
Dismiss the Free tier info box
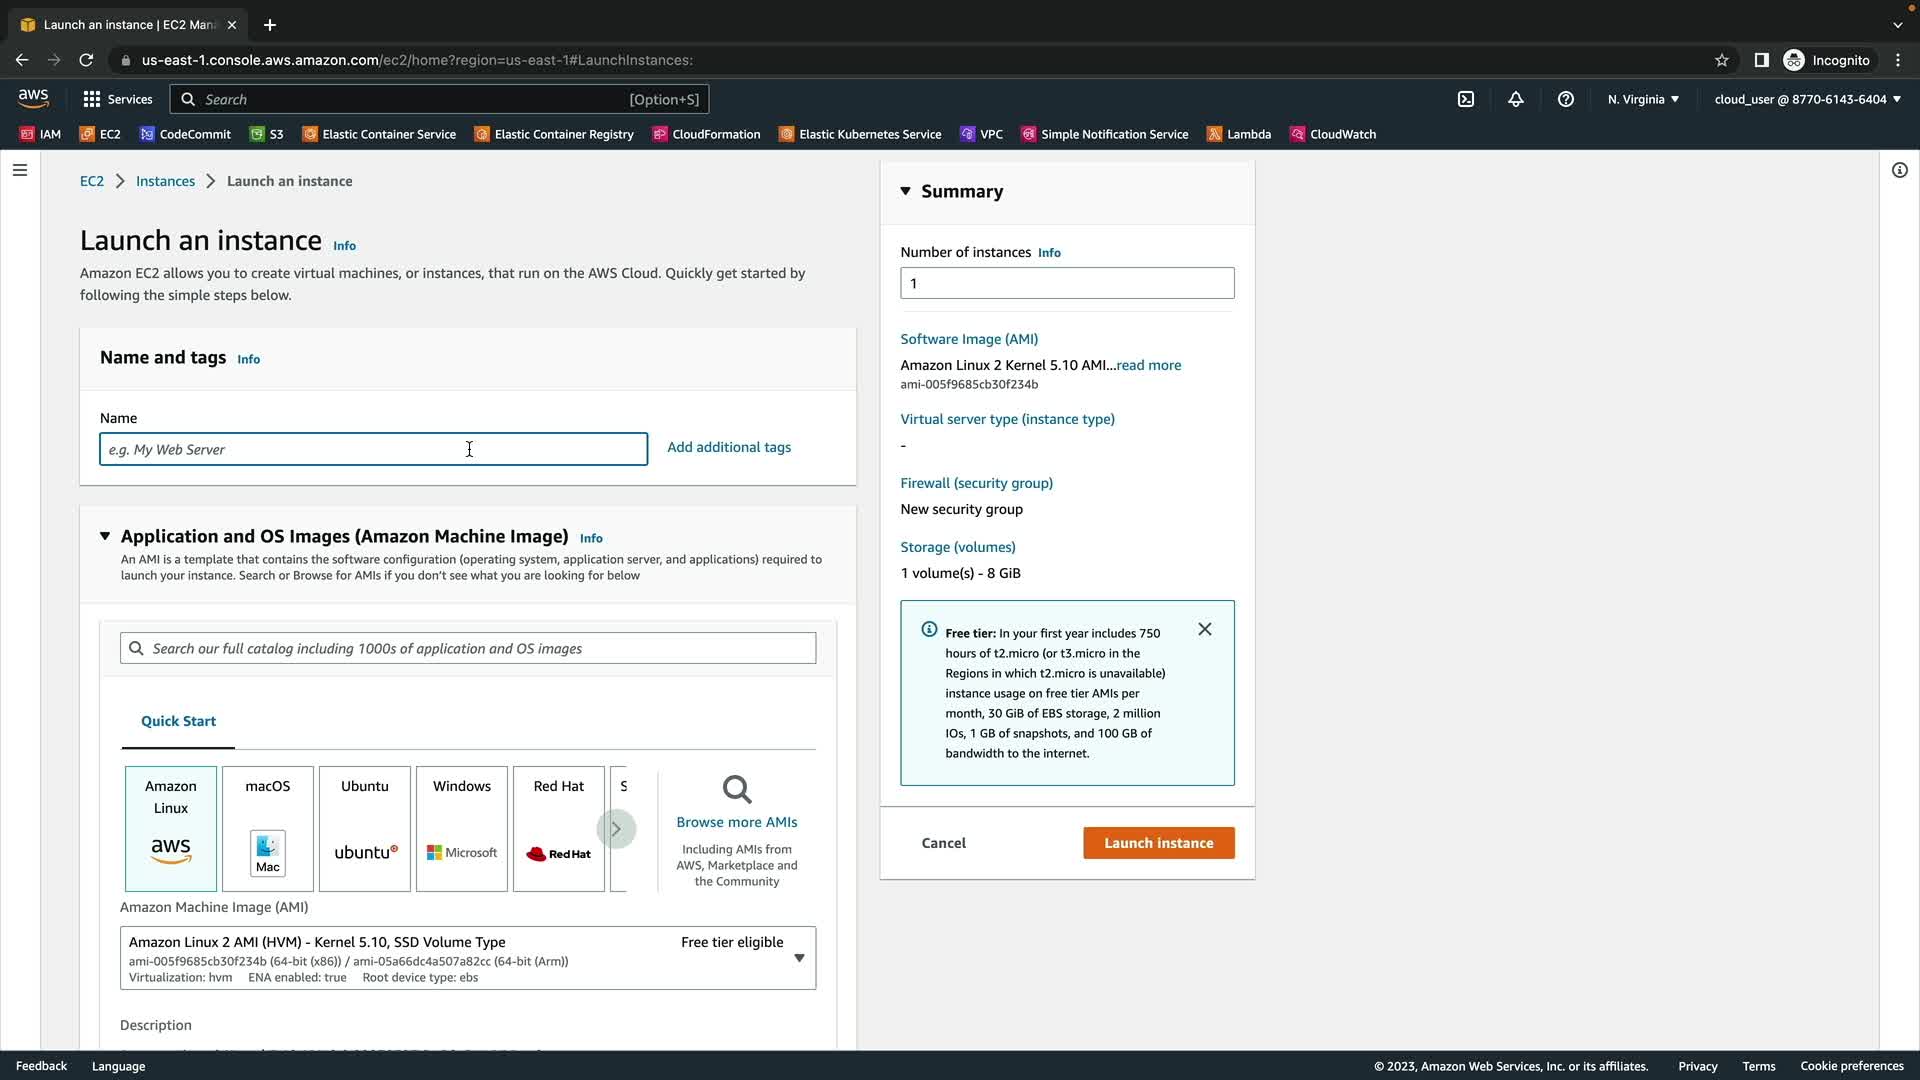point(1205,629)
